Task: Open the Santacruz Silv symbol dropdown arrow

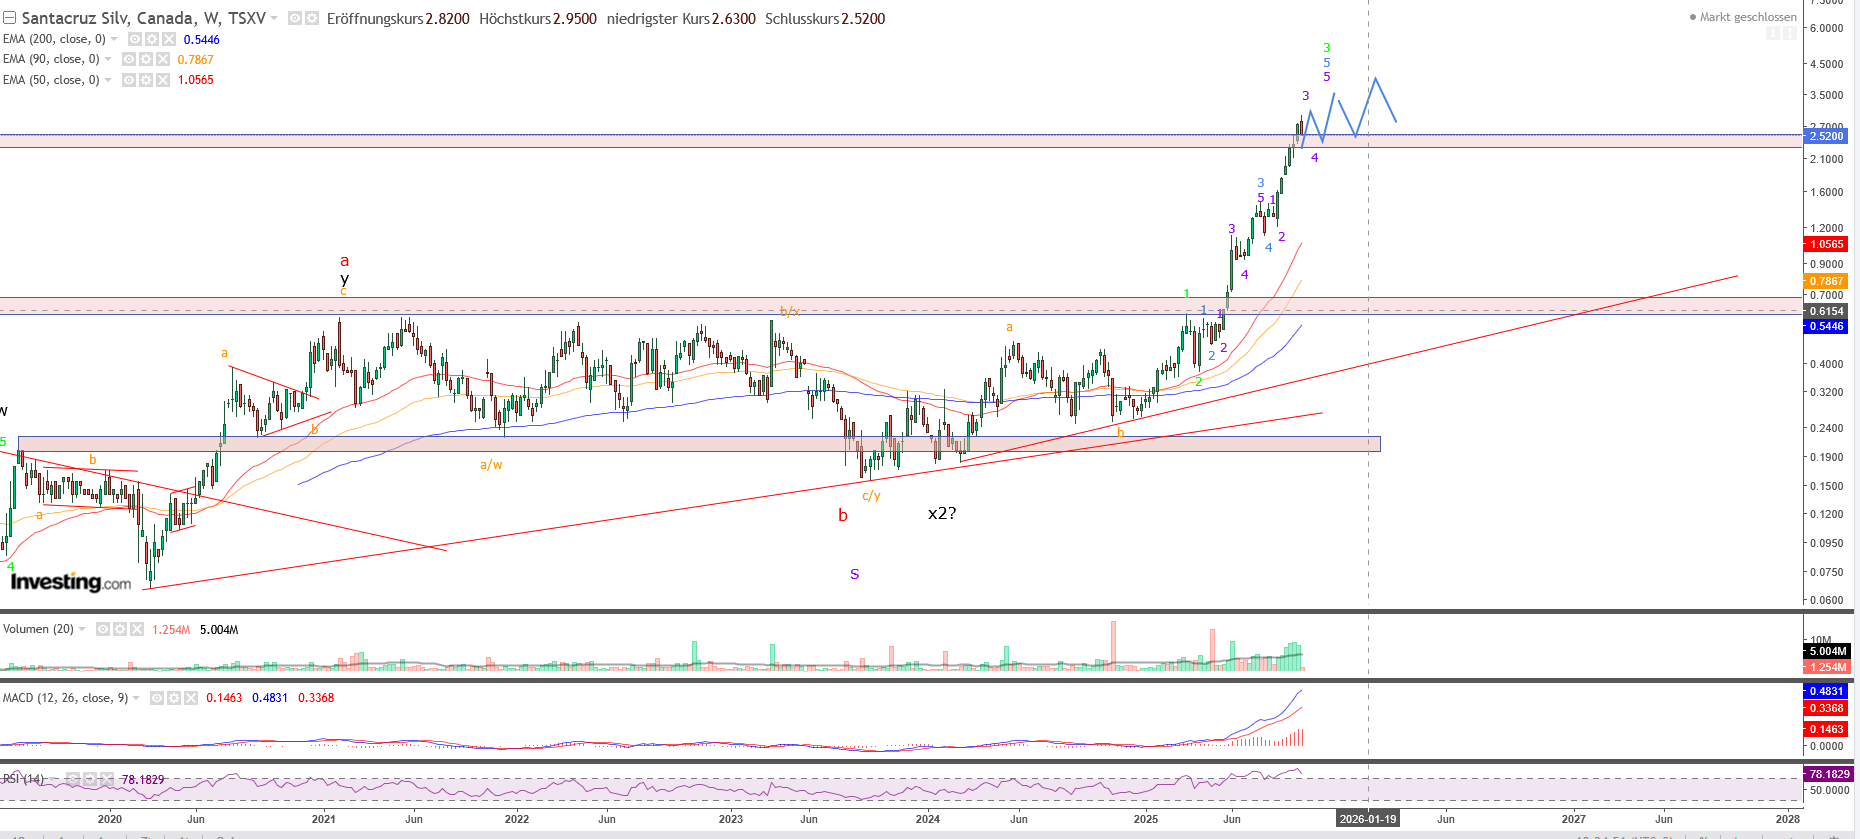Action: pos(274,19)
